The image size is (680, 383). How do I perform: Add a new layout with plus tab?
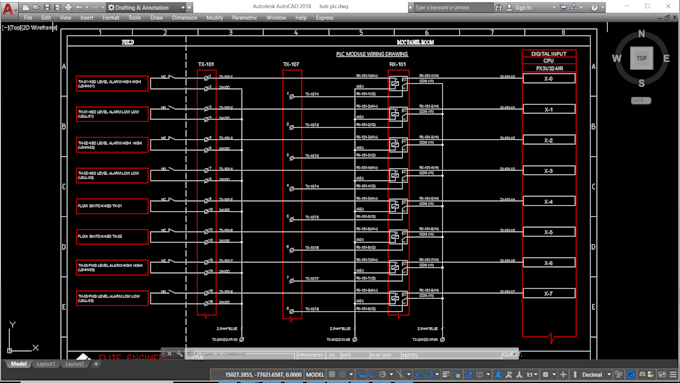click(x=96, y=364)
